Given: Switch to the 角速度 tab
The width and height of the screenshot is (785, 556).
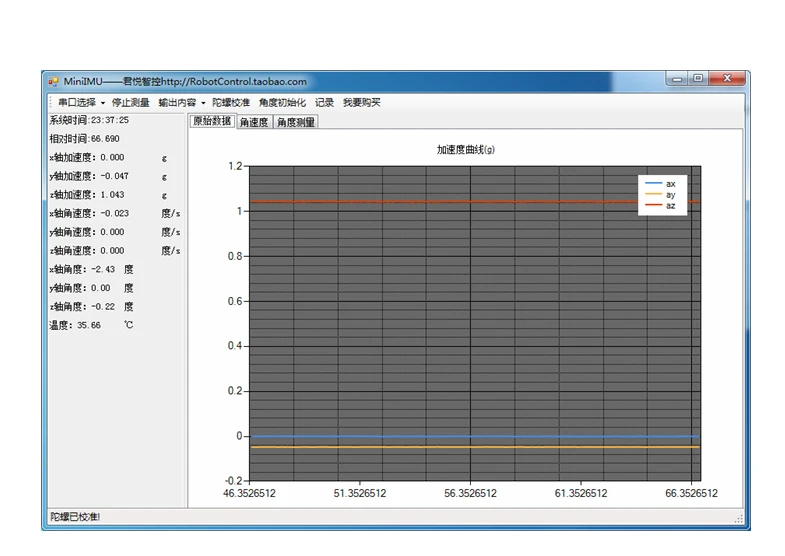Looking at the screenshot, I should tap(254, 122).
